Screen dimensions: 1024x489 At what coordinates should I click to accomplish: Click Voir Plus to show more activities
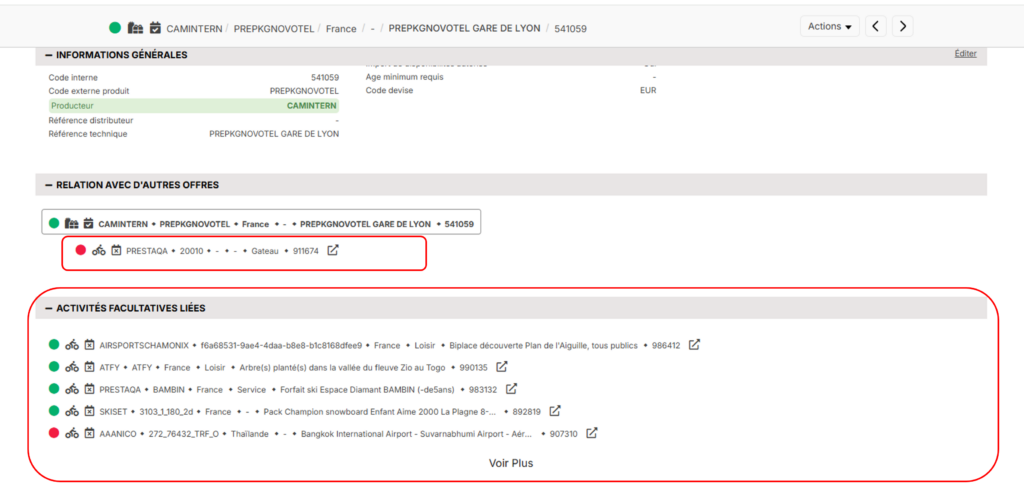click(511, 463)
